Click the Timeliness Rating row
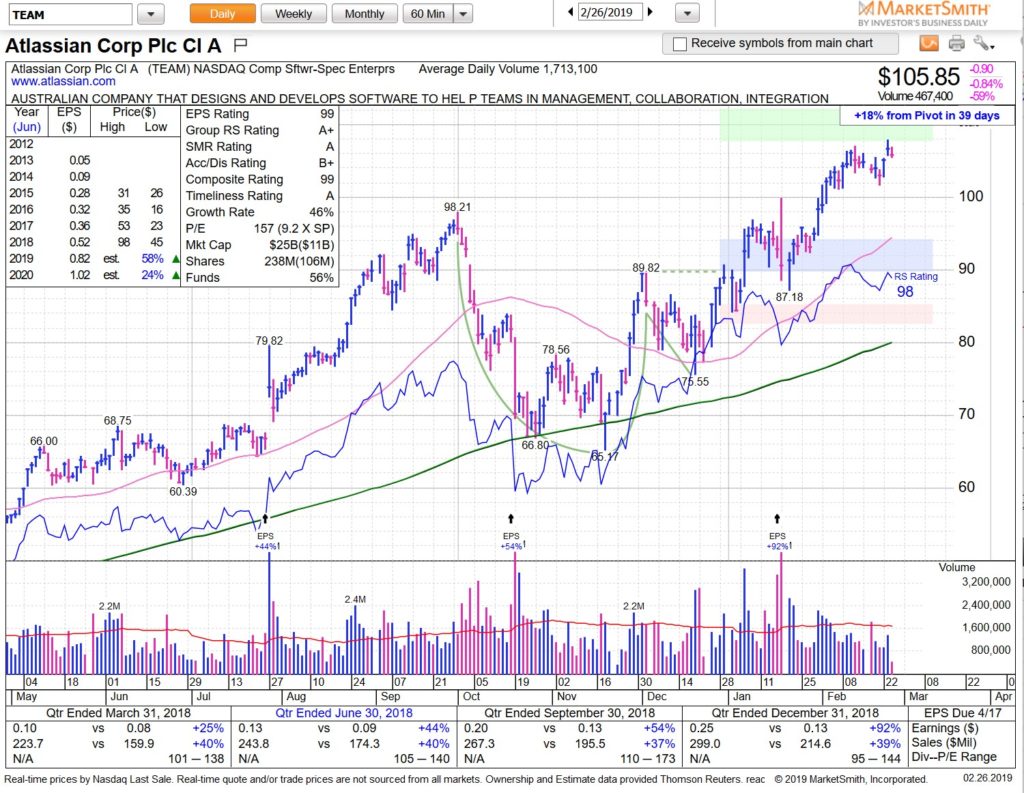Viewport: 1024px width, 793px height. (x=259, y=196)
